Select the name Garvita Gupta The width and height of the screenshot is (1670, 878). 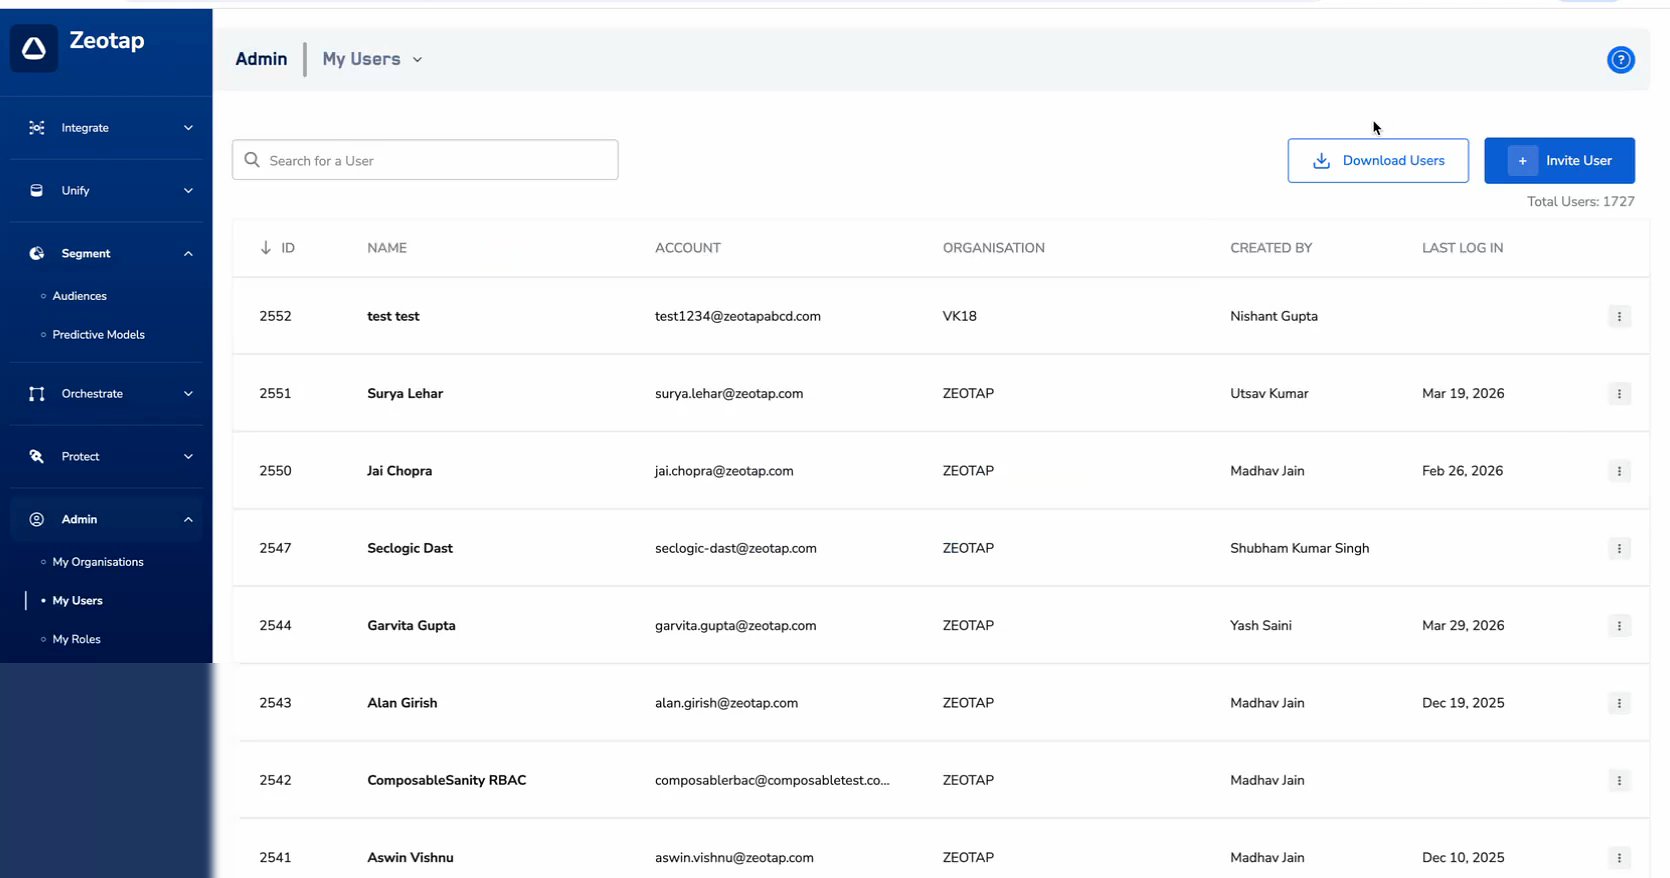click(x=411, y=626)
